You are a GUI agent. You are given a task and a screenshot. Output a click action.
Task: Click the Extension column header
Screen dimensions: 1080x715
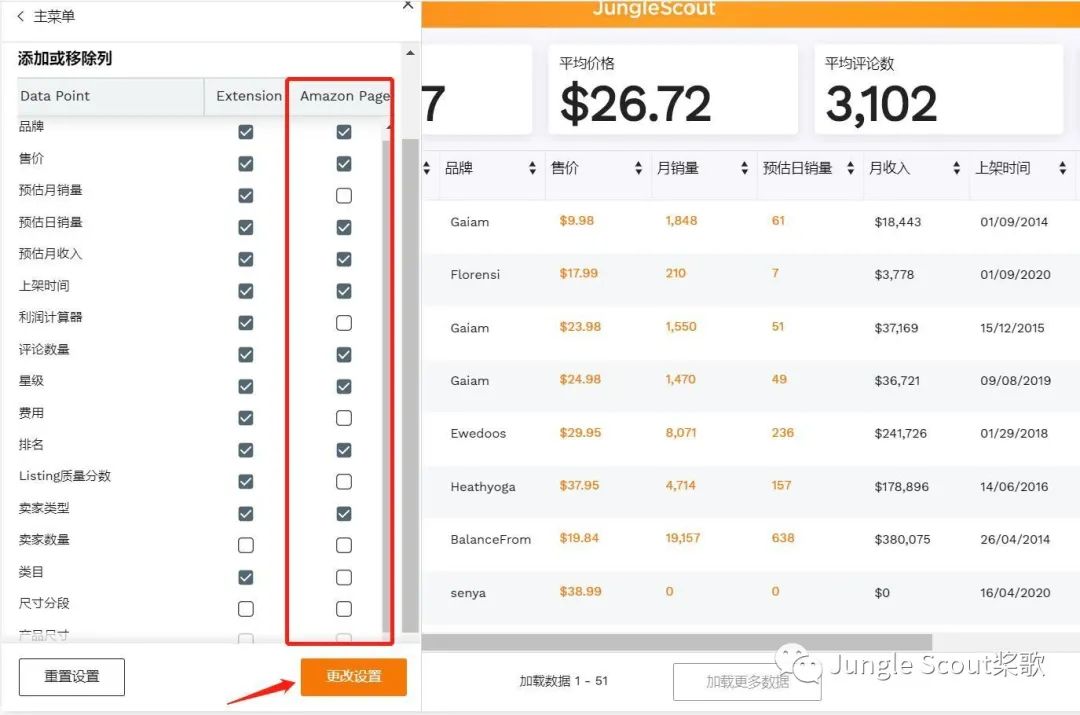[249, 96]
